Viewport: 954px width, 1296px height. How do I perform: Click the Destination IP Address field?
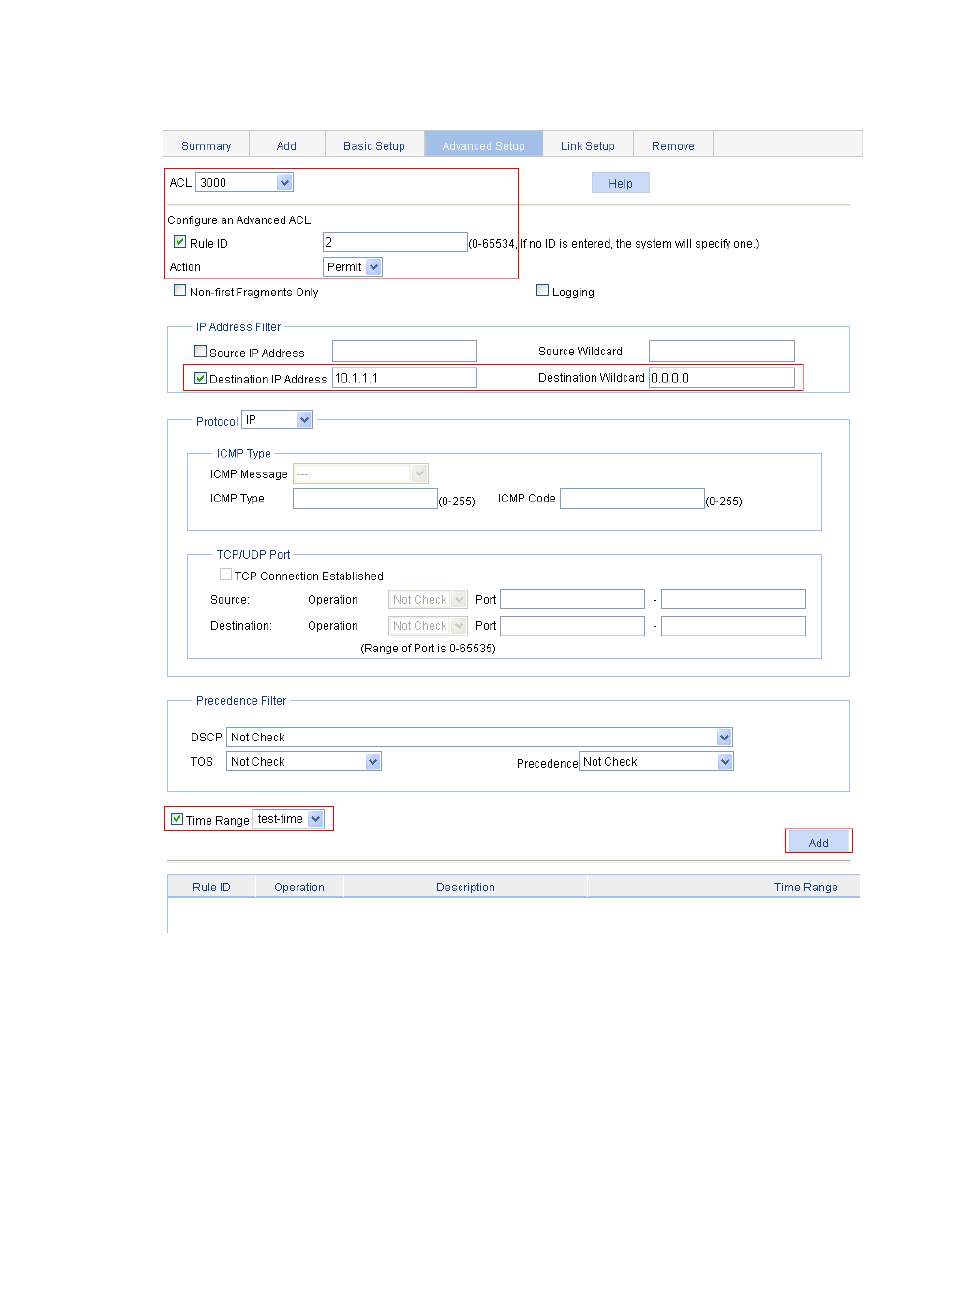click(x=404, y=377)
